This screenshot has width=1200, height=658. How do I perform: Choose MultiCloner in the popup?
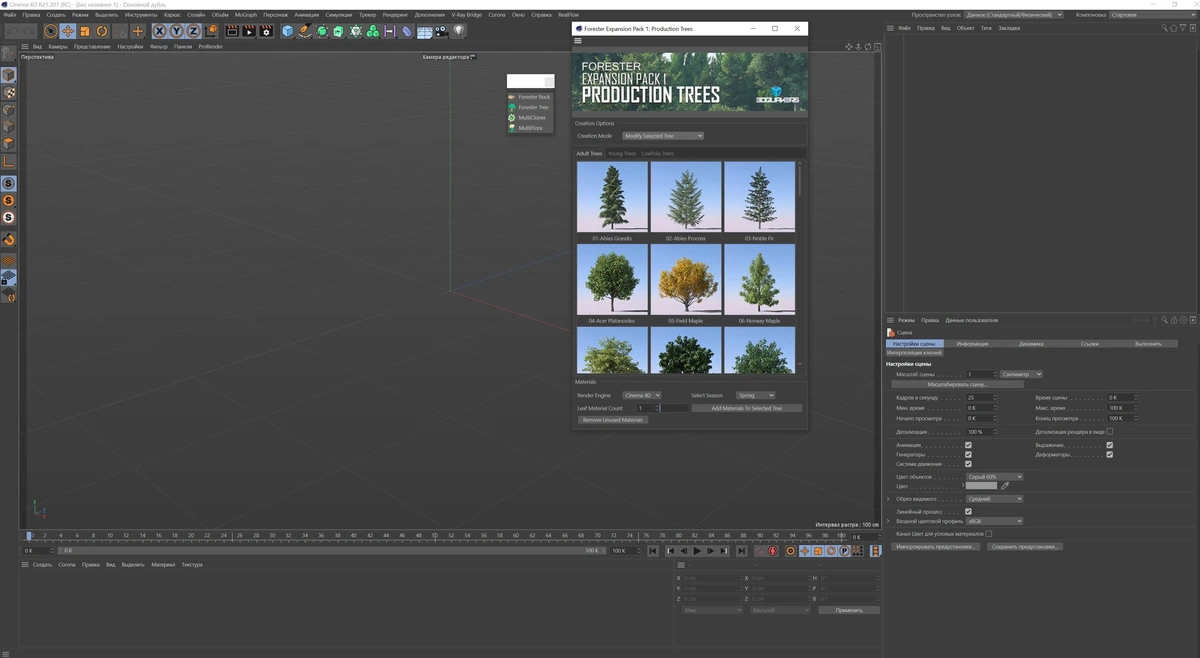[530, 117]
